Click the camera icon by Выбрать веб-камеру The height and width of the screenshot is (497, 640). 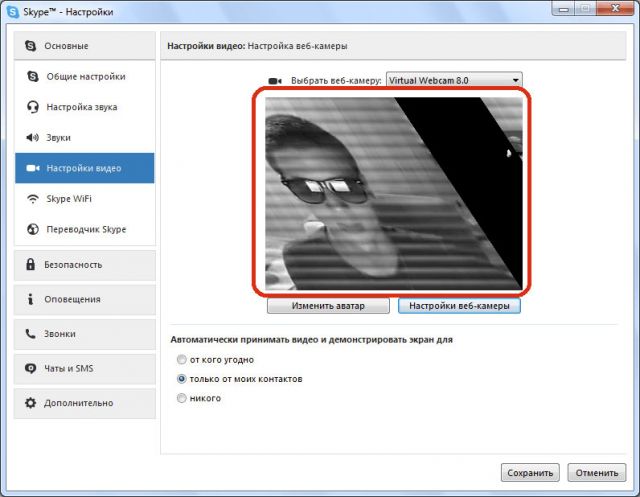click(x=275, y=81)
